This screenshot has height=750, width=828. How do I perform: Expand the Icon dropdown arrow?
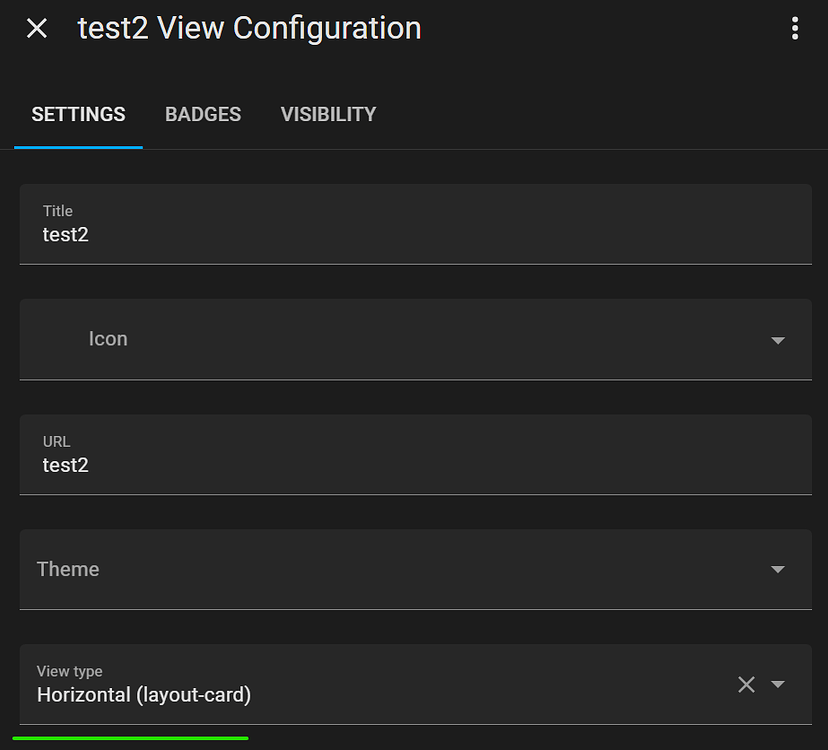(x=777, y=340)
